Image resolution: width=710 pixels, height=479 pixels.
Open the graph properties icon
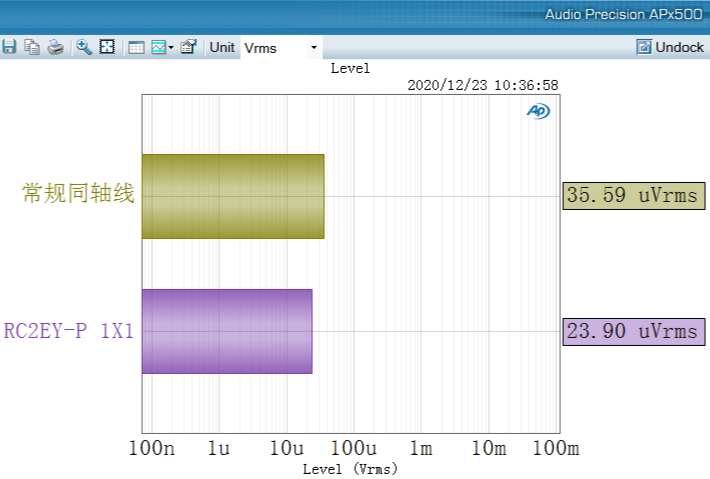[x=188, y=47]
